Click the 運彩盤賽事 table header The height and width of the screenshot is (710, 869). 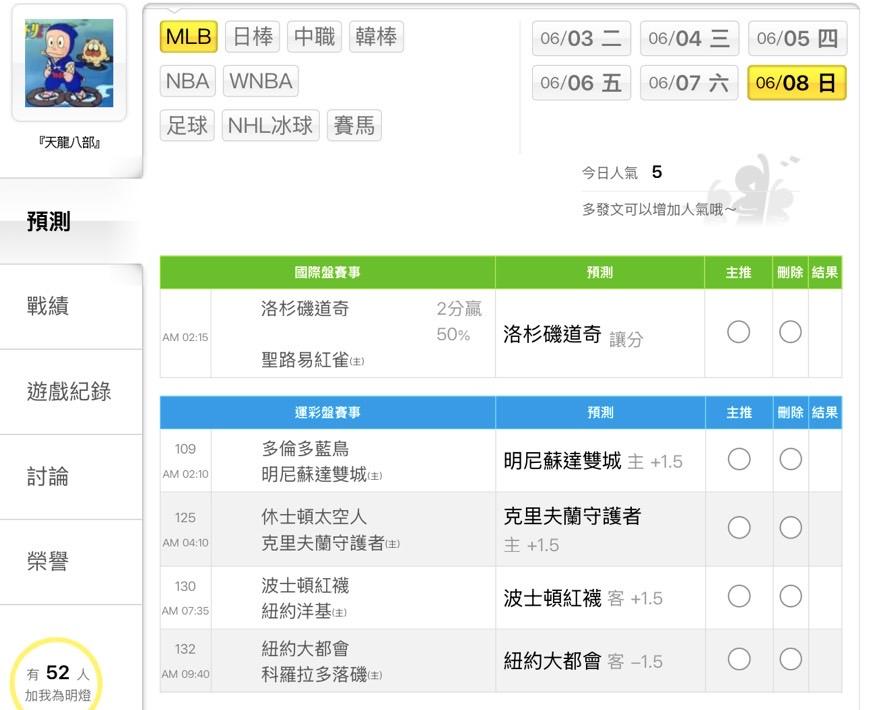(x=328, y=412)
